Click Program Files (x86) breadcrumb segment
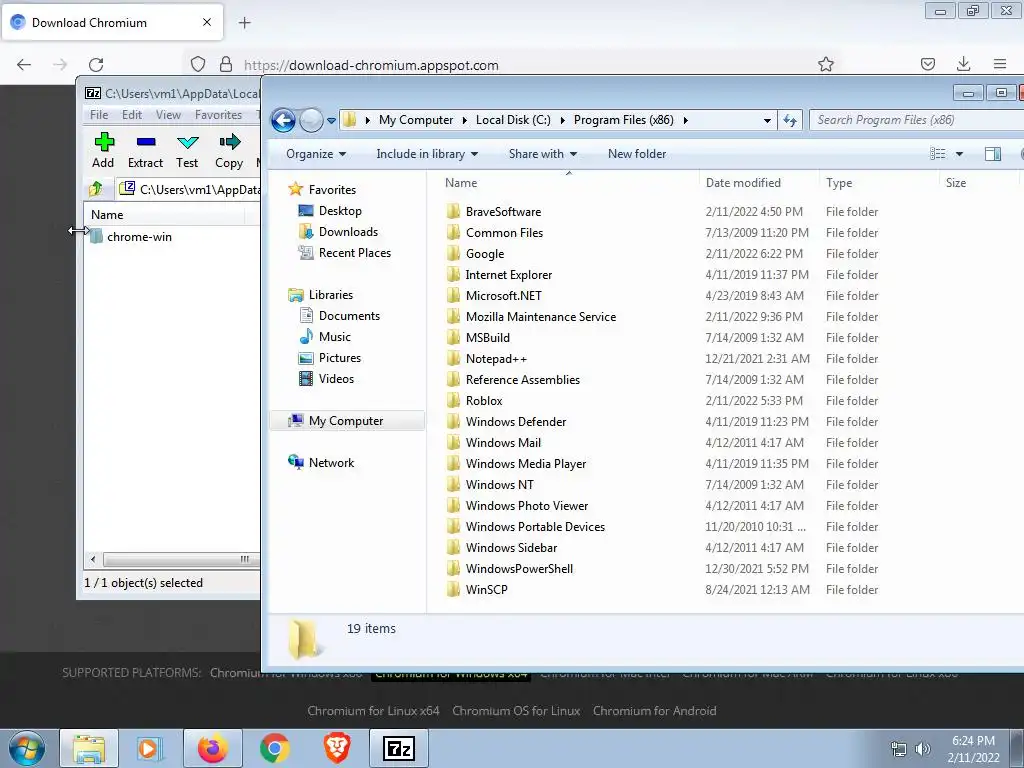This screenshot has width=1024, height=768. point(624,120)
